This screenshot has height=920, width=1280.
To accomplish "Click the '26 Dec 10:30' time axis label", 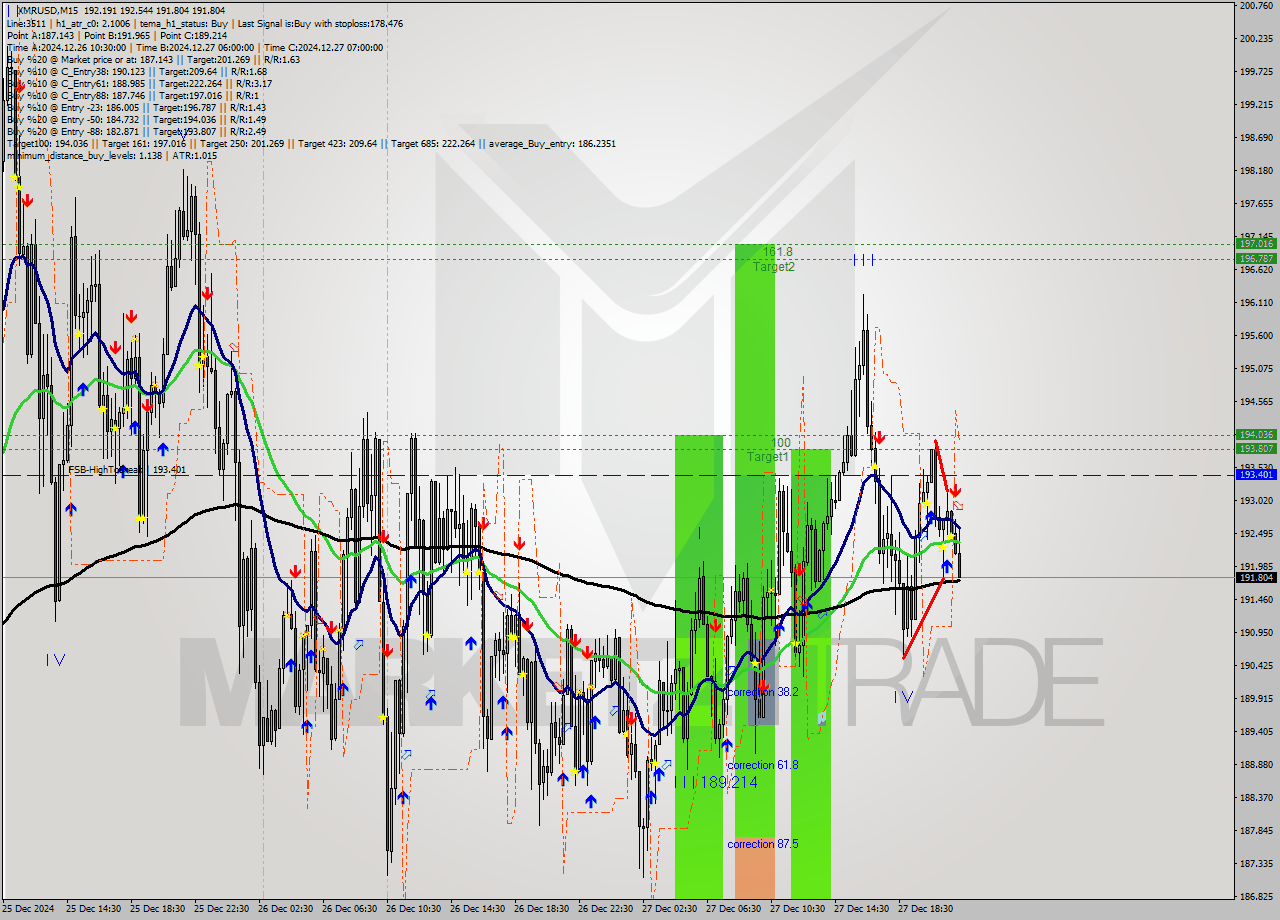I will pyautogui.click(x=414, y=909).
